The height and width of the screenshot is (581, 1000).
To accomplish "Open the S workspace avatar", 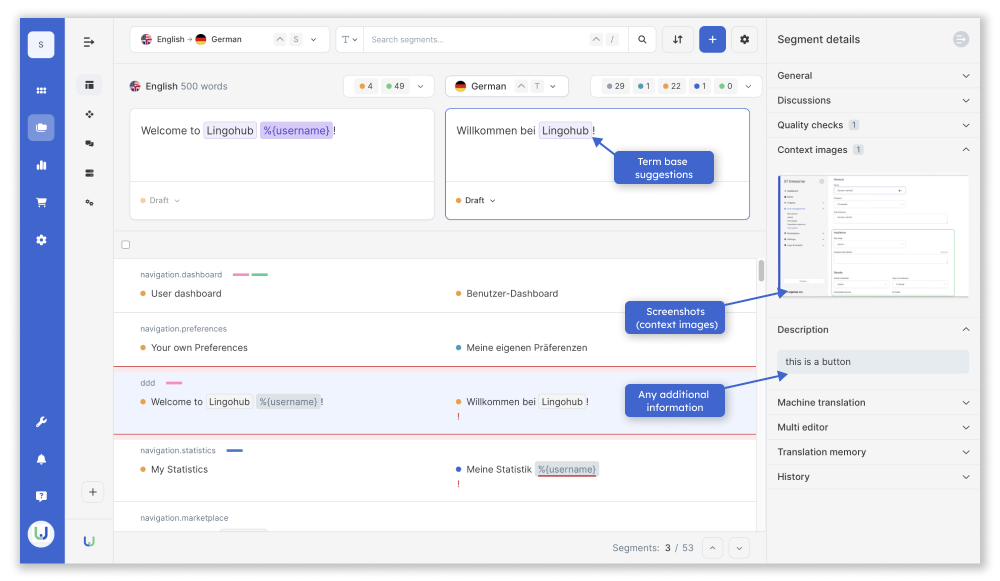I will pyautogui.click(x=41, y=45).
